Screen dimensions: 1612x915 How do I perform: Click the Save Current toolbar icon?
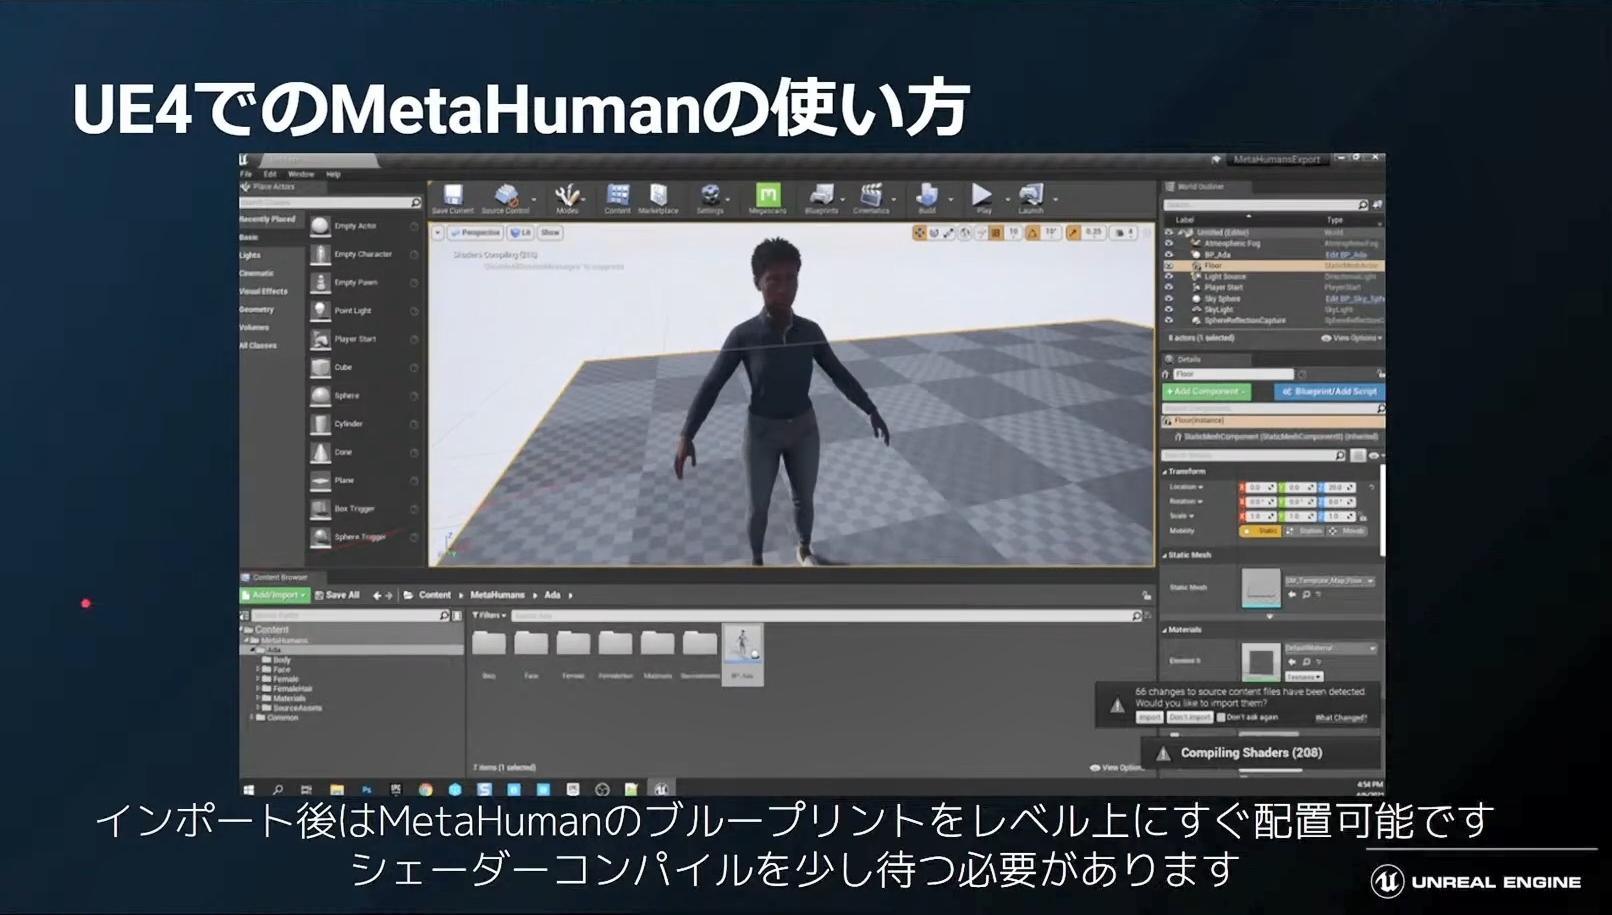point(453,196)
